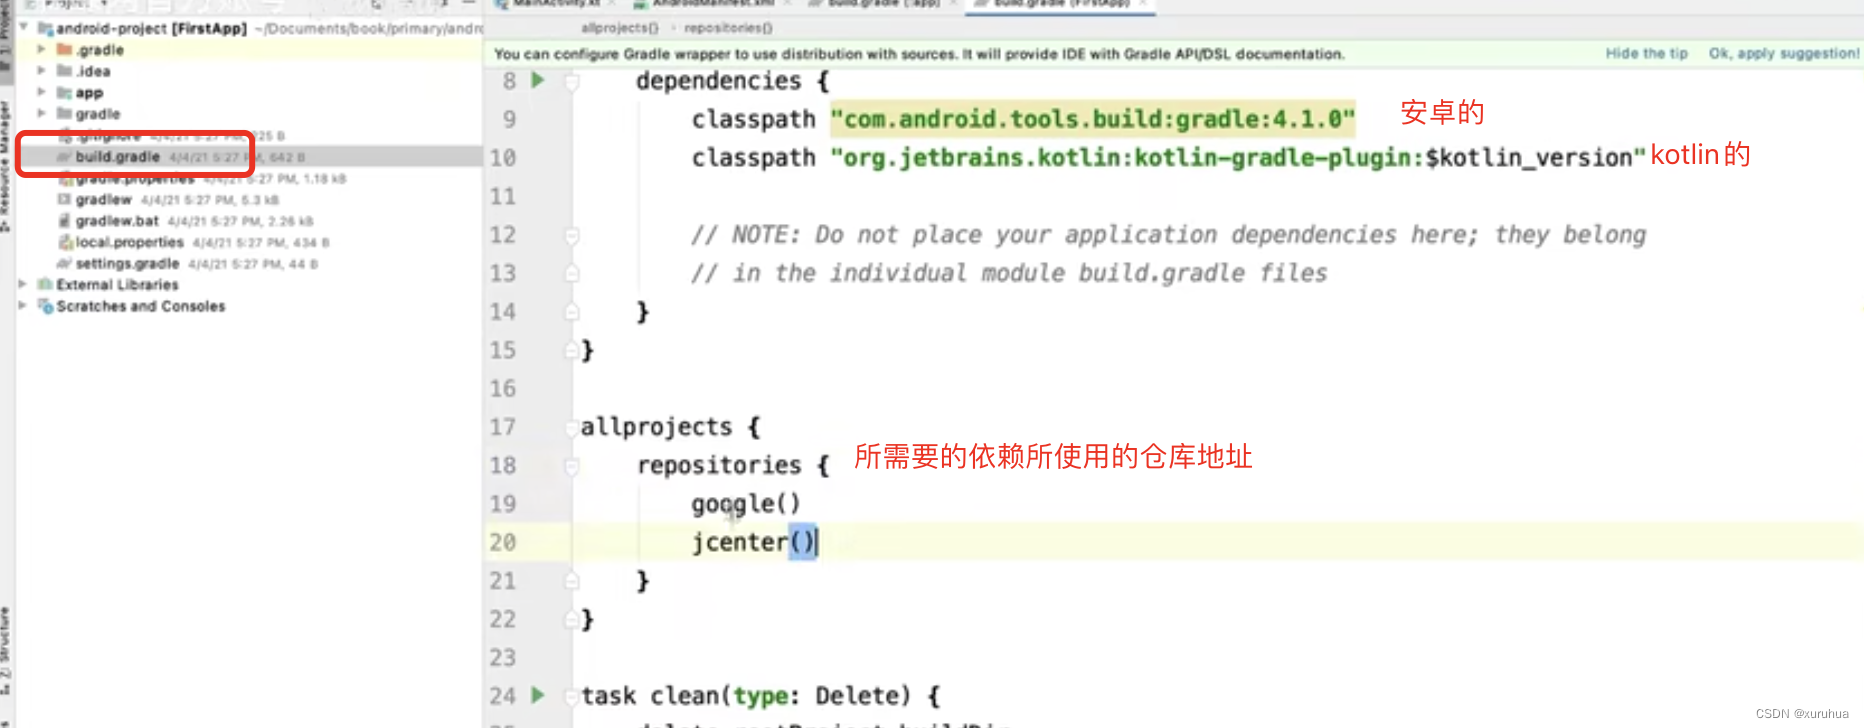Screen dimensions: 1864x728
Task: Open the Structure side tab
Action: click(6, 650)
